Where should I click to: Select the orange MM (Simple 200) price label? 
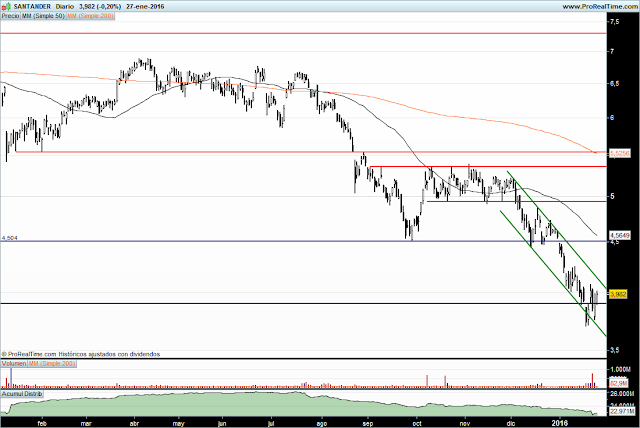click(x=90, y=16)
